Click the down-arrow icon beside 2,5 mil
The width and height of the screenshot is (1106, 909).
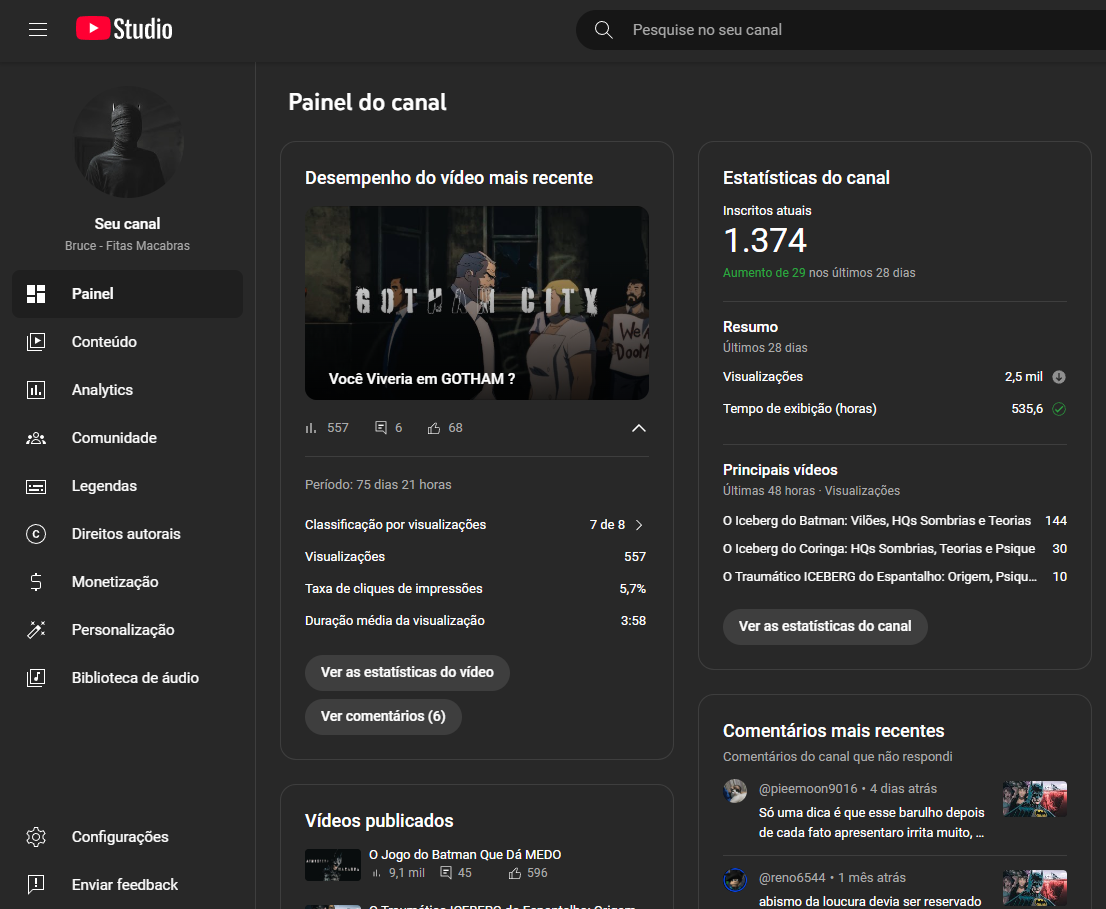click(1059, 377)
